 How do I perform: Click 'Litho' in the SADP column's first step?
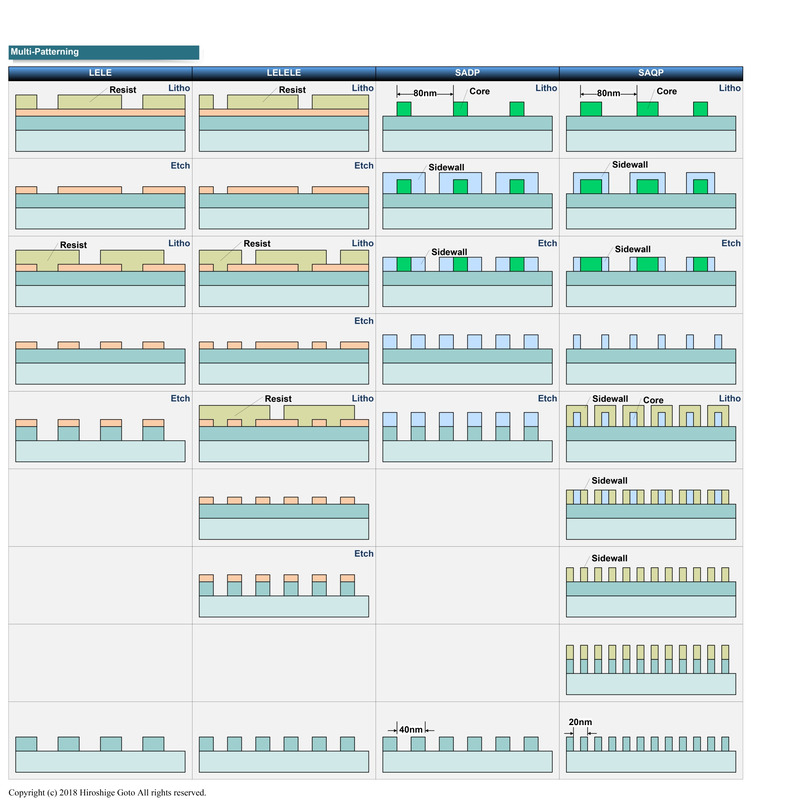(x=546, y=88)
